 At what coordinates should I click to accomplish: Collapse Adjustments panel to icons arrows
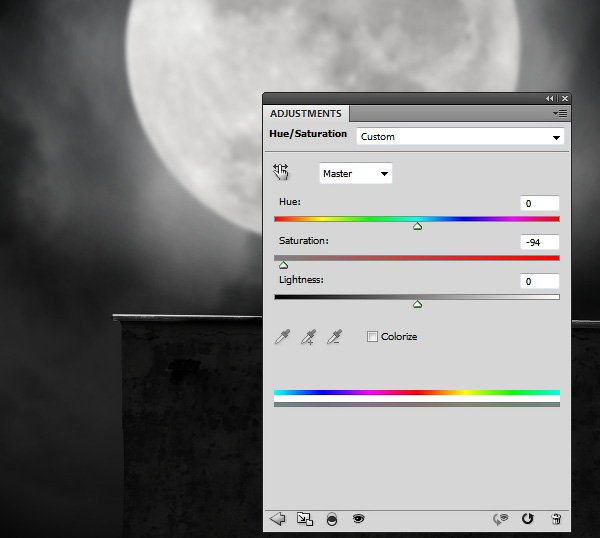pos(550,99)
